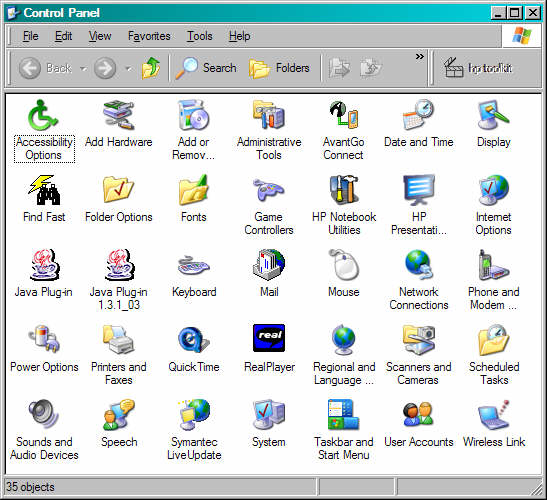Click the Java Plug-in icon without version number
The image size is (547, 500).
(44, 265)
